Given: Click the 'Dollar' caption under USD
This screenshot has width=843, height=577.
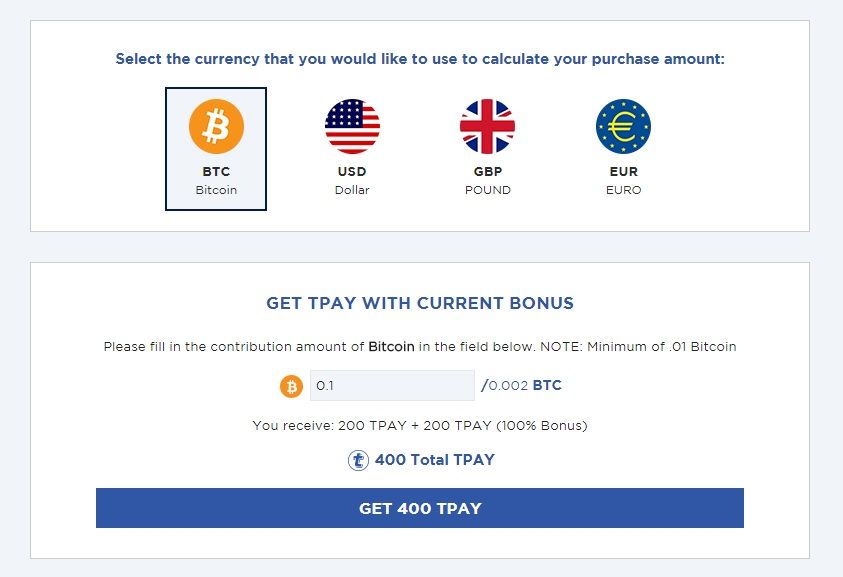Looking at the screenshot, I should [x=352, y=190].
